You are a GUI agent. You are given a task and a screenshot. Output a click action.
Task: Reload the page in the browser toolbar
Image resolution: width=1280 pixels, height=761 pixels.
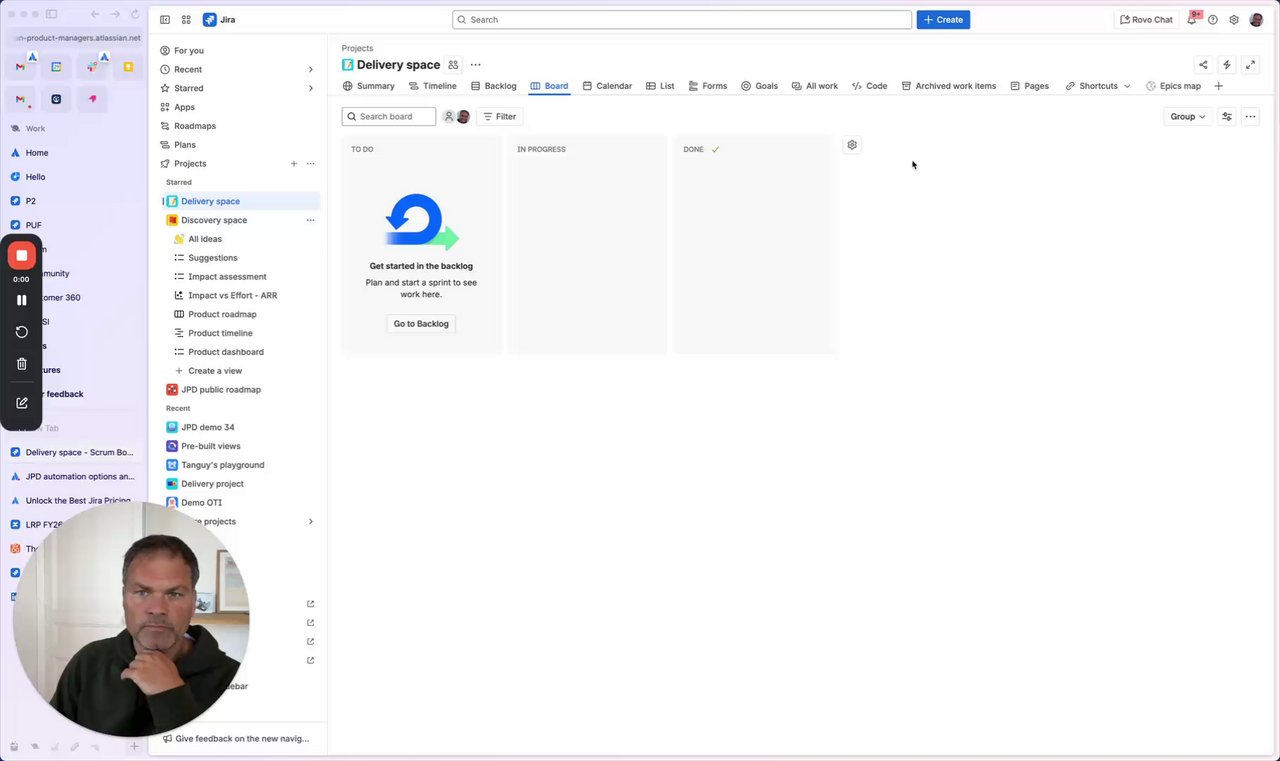(x=134, y=14)
